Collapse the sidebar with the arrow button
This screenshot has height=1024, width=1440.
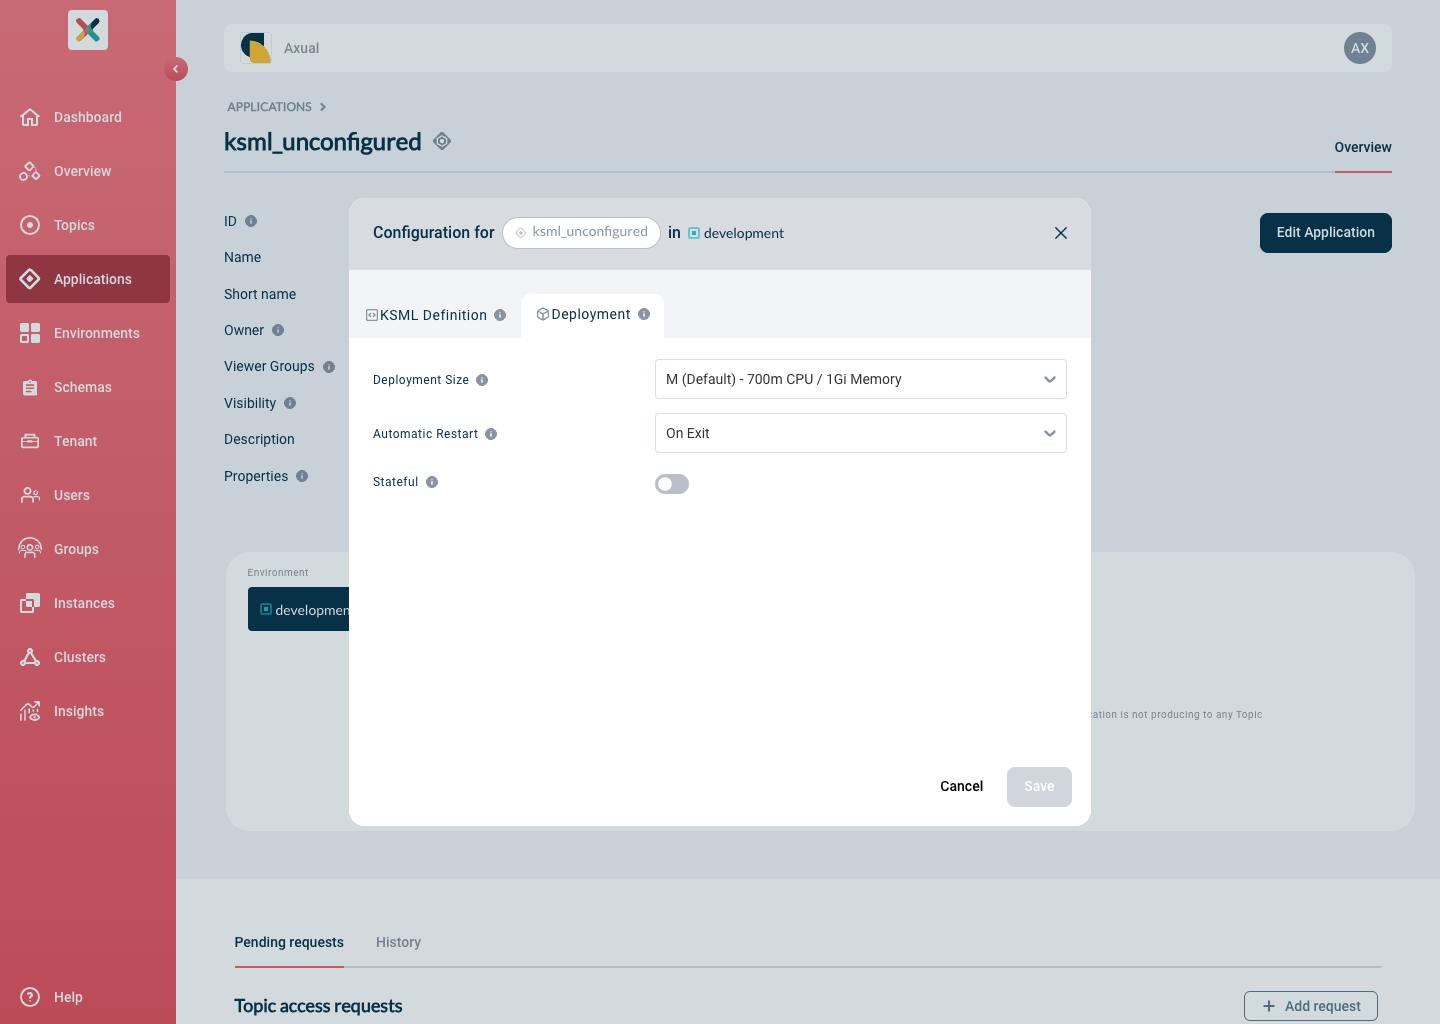176,69
